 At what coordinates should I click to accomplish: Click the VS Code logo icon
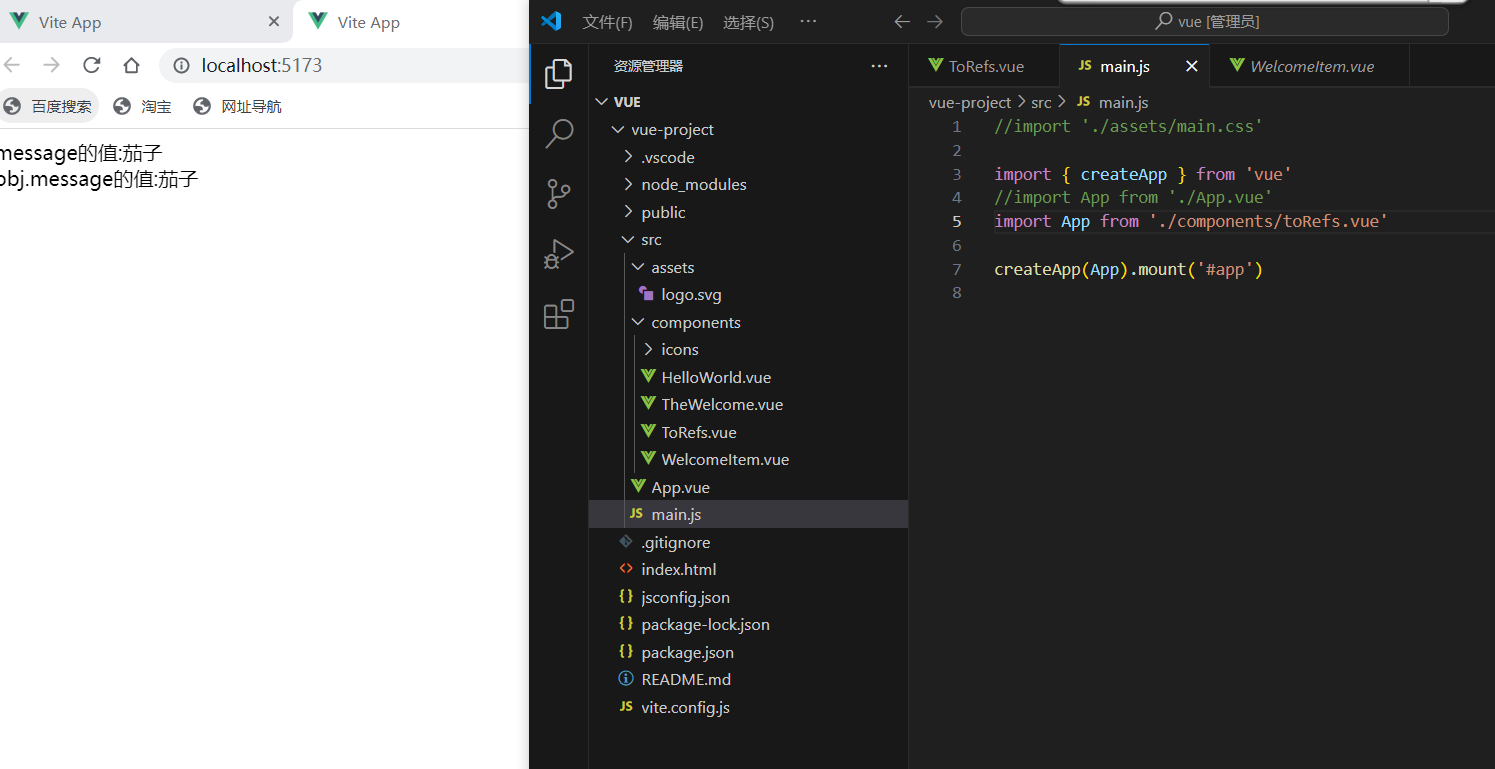tap(551, 21)
